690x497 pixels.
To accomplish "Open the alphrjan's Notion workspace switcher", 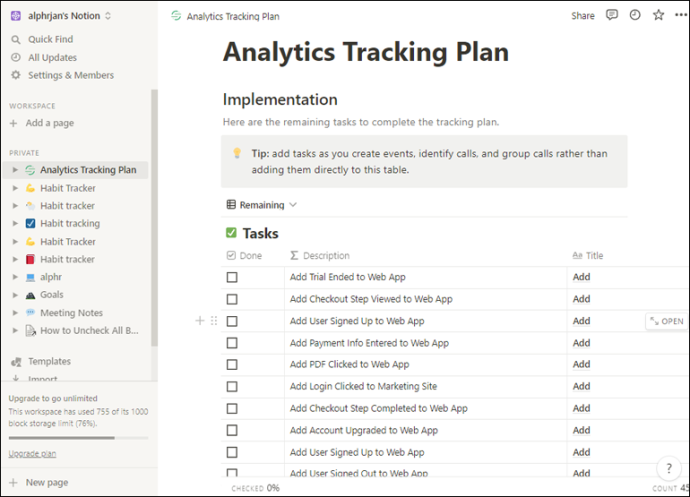I will (x=62, y=16).
